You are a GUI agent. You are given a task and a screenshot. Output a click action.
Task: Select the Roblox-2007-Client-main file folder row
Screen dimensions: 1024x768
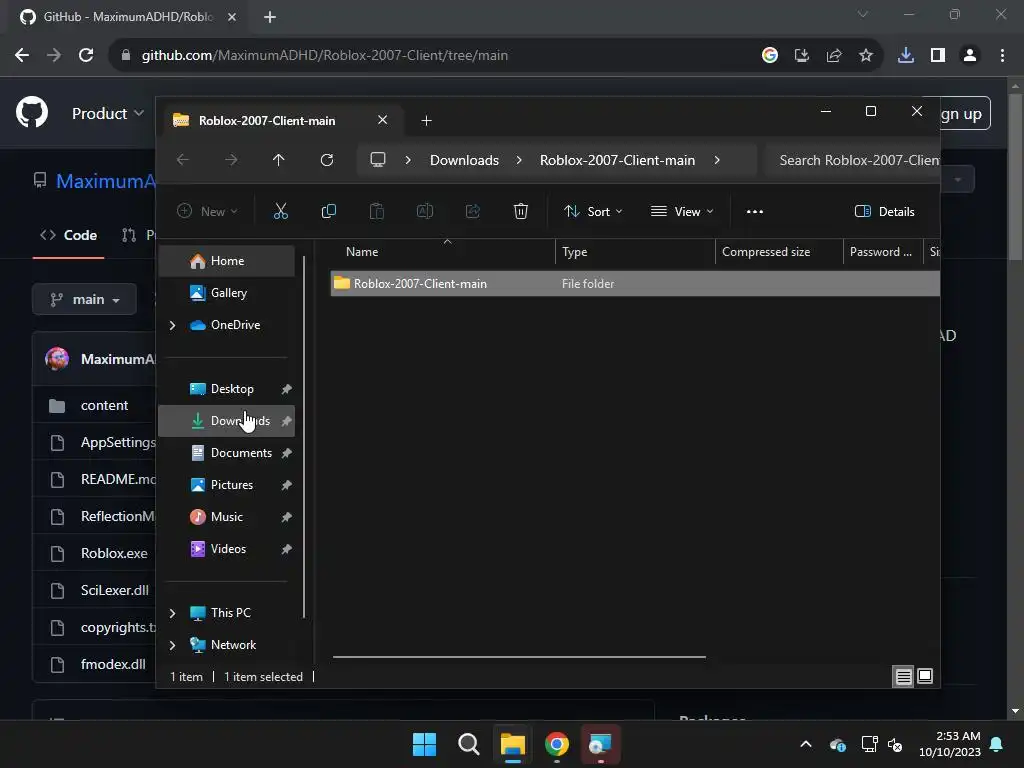635,283
